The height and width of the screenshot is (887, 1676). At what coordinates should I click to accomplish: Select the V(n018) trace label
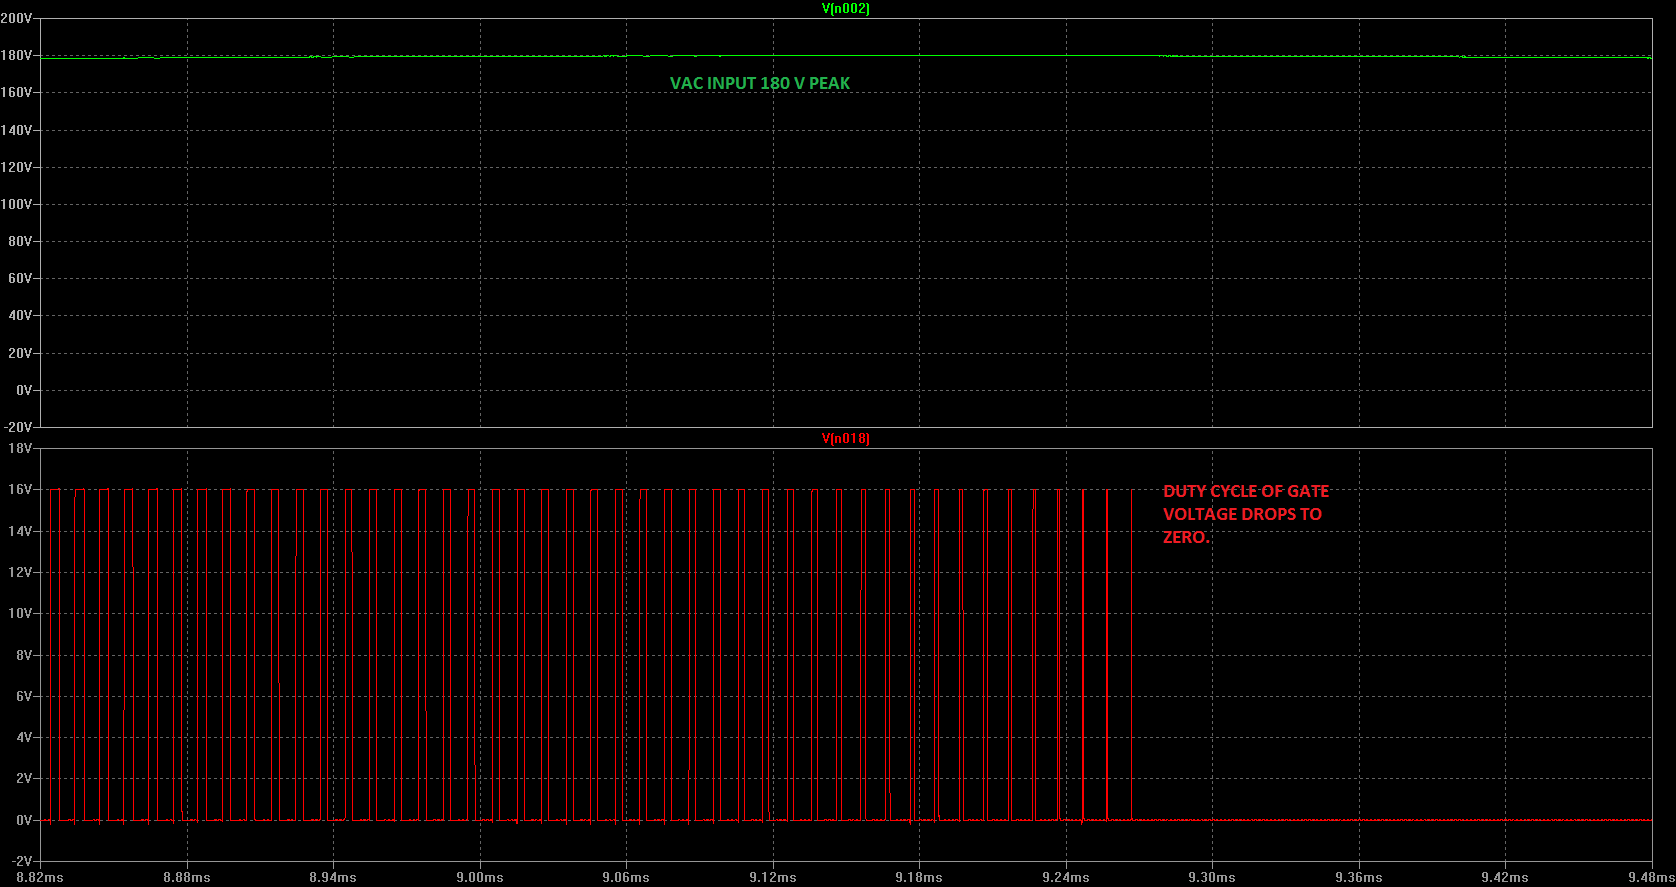pos(846,439)
